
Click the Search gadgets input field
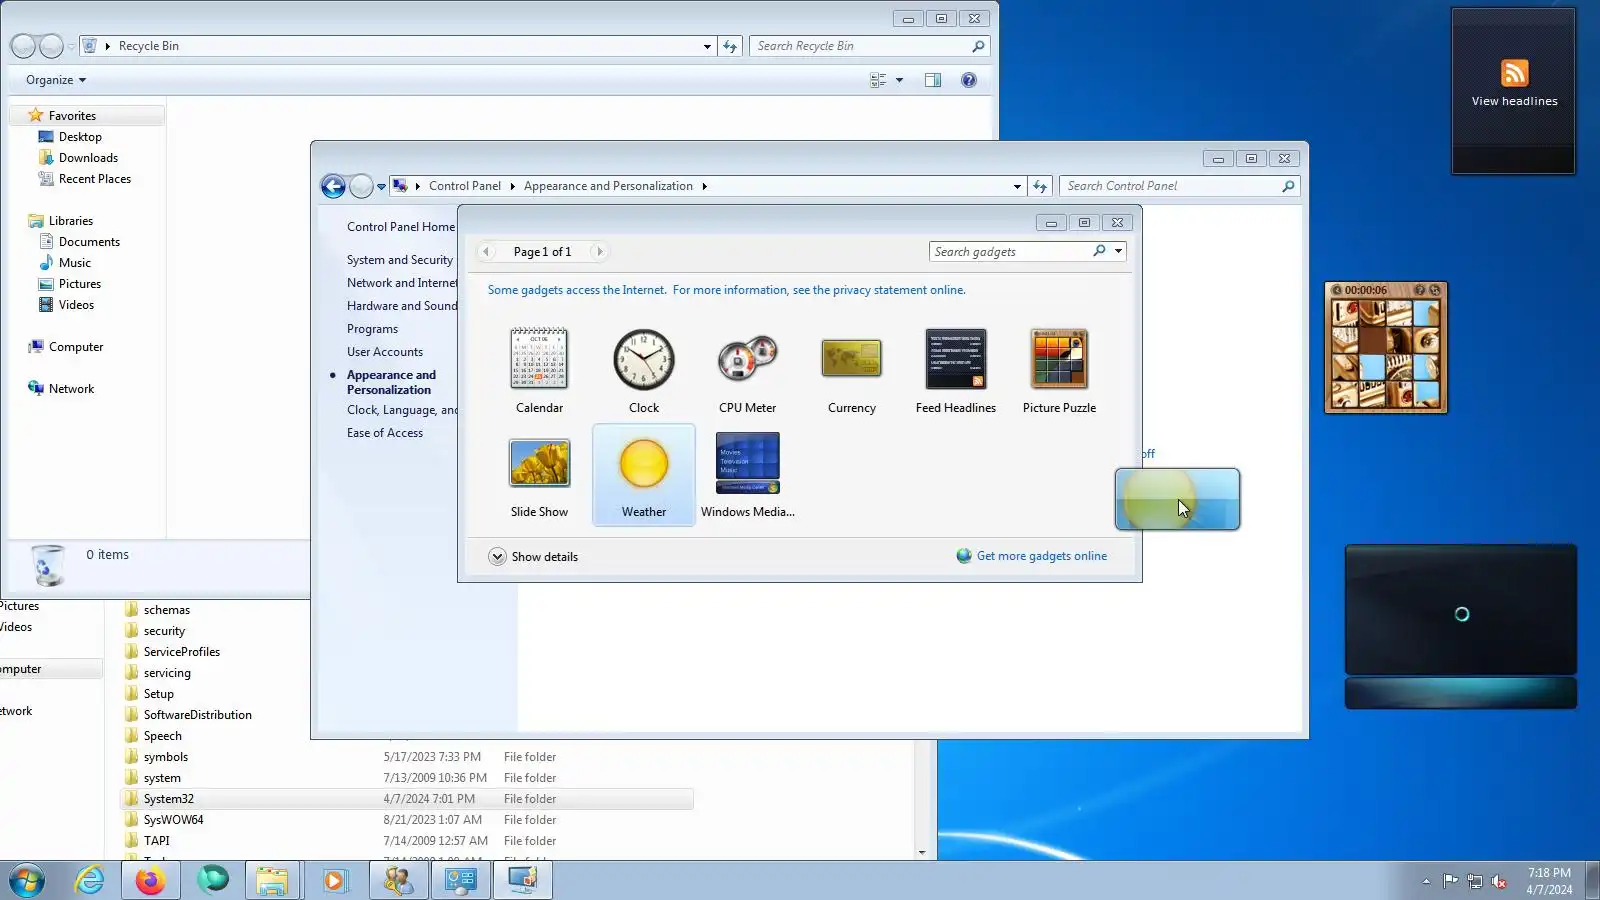pos(1012,252)
